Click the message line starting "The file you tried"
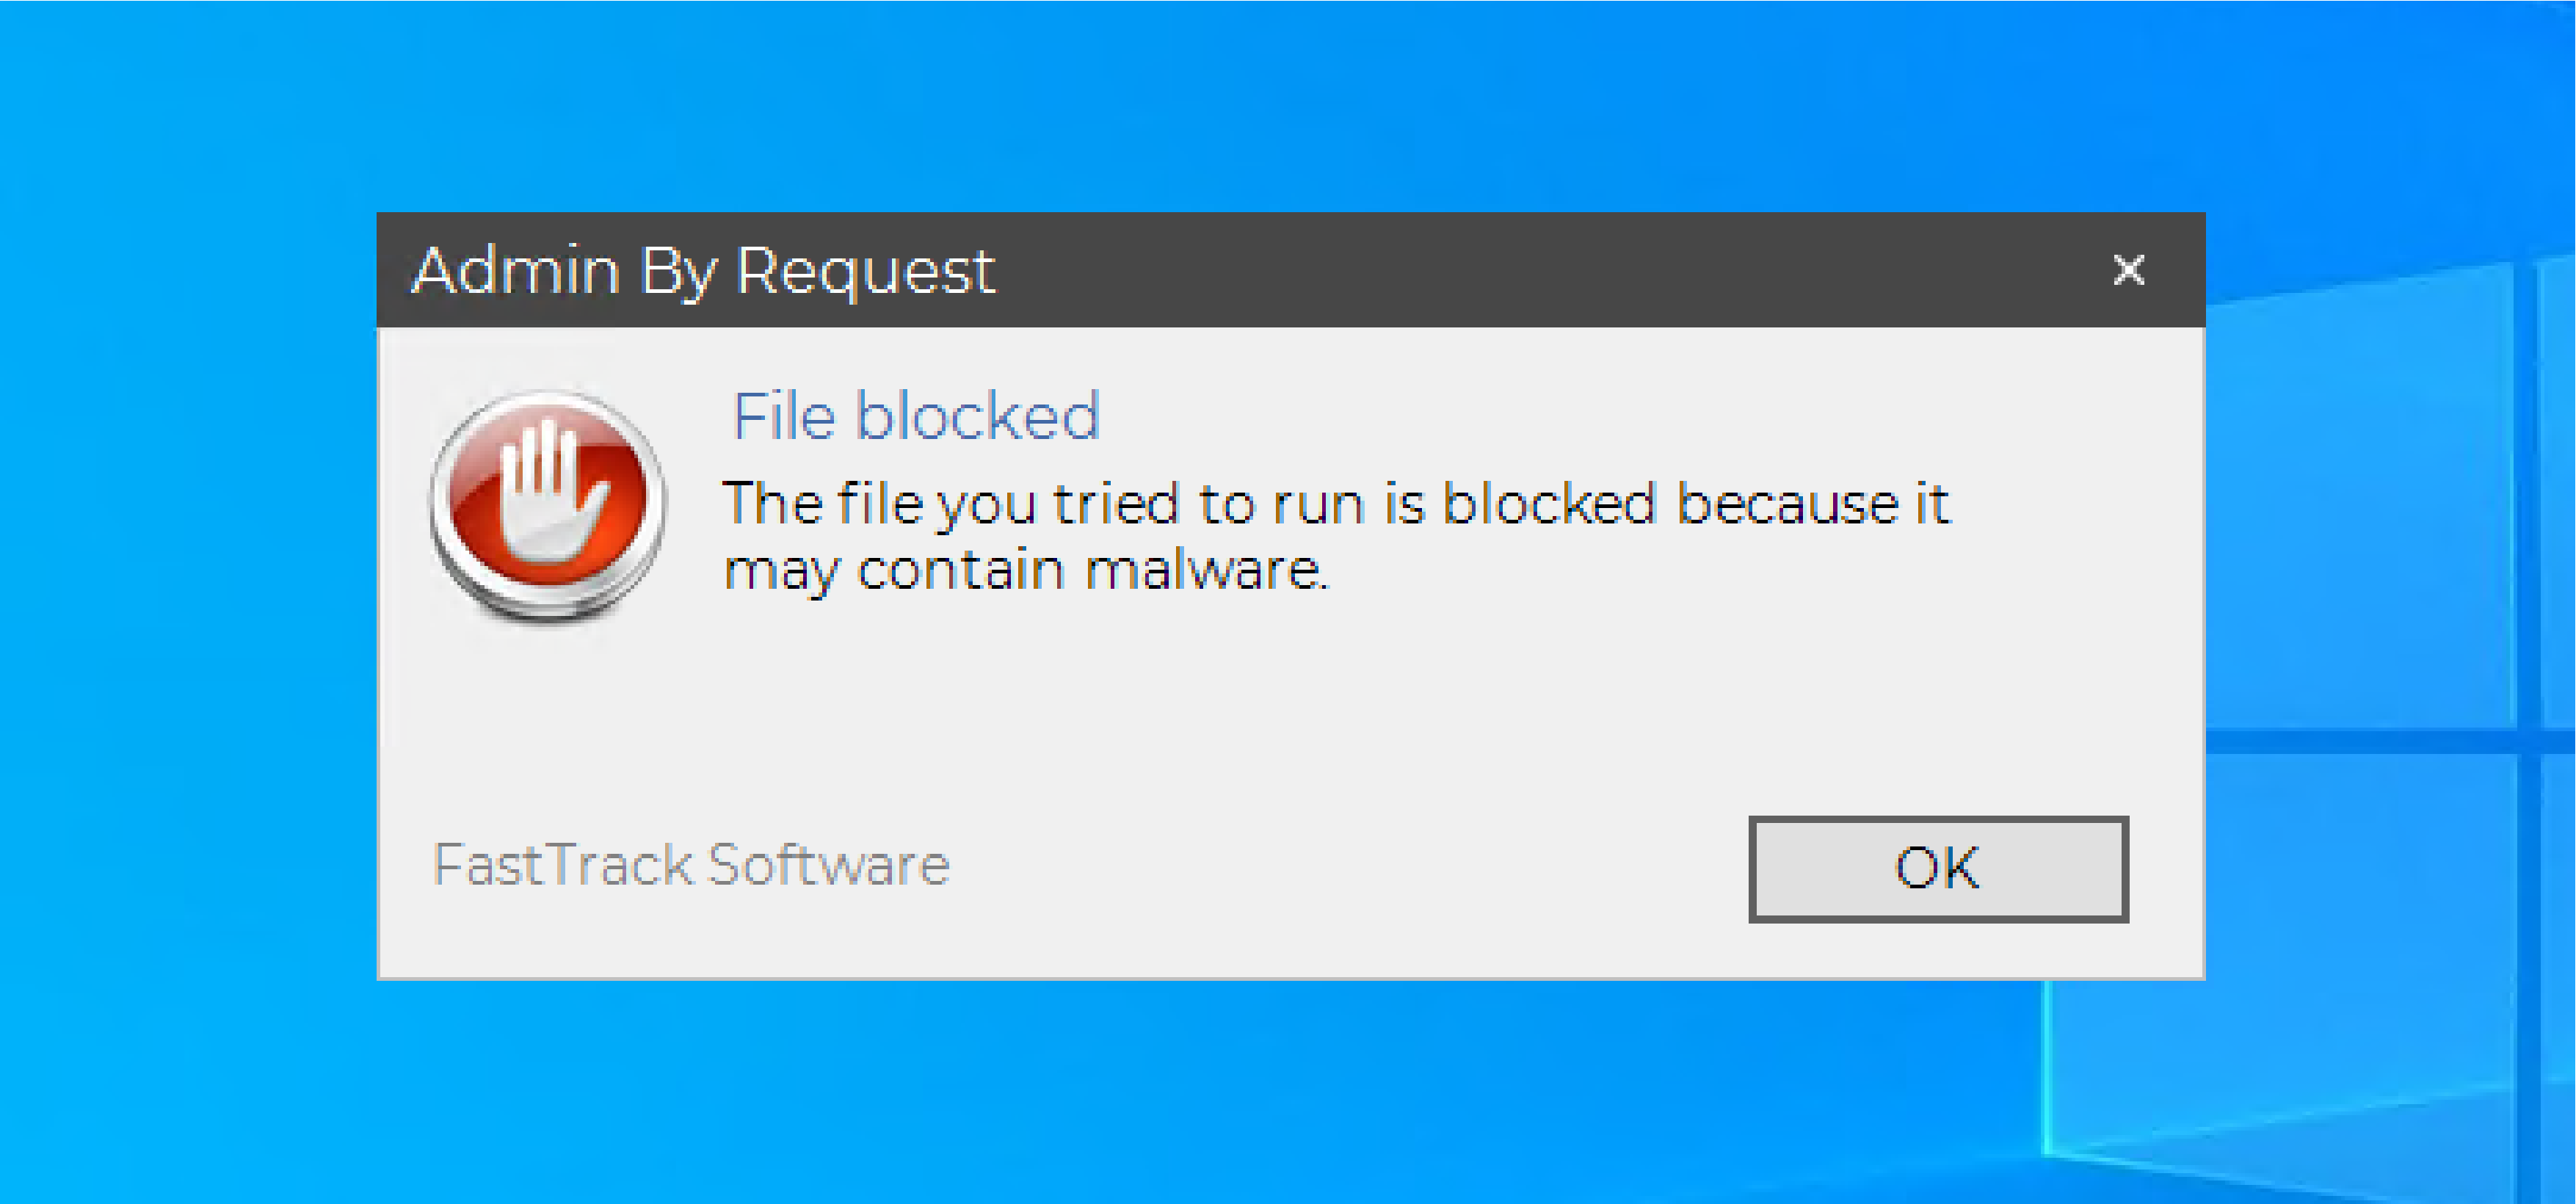The width and height of the screenshot is (2576, 1204). click(1335, 503)
